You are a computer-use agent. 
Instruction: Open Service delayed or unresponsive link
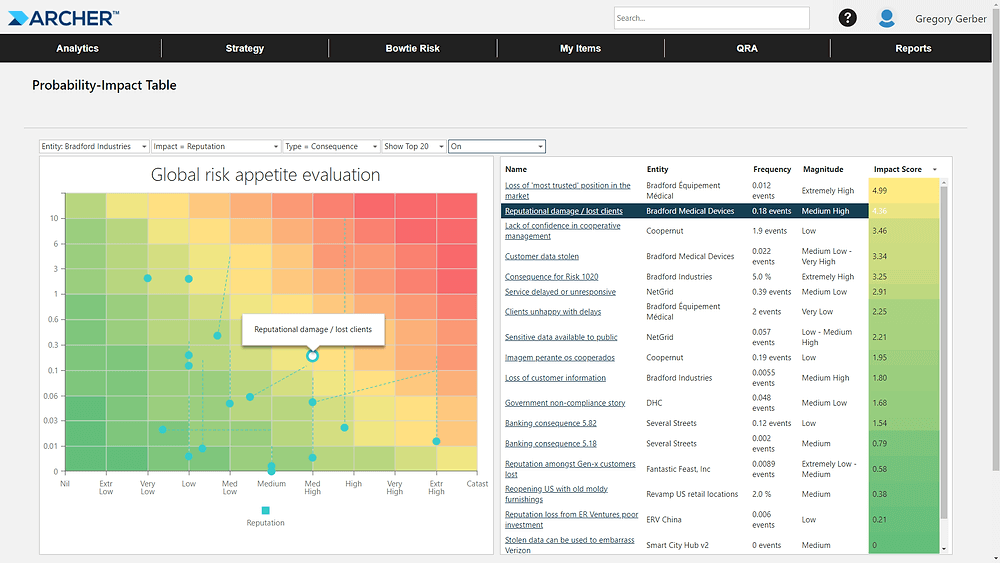pyautogui.click(x=560, y=292)
